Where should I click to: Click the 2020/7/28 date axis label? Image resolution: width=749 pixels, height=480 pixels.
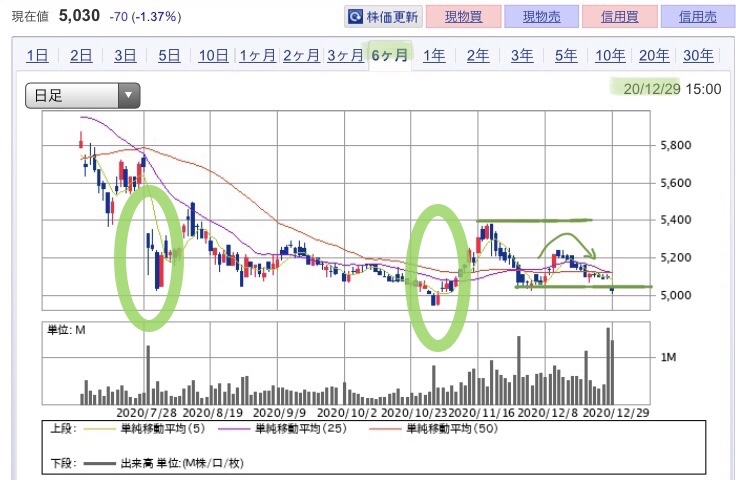tap(146, 413)
